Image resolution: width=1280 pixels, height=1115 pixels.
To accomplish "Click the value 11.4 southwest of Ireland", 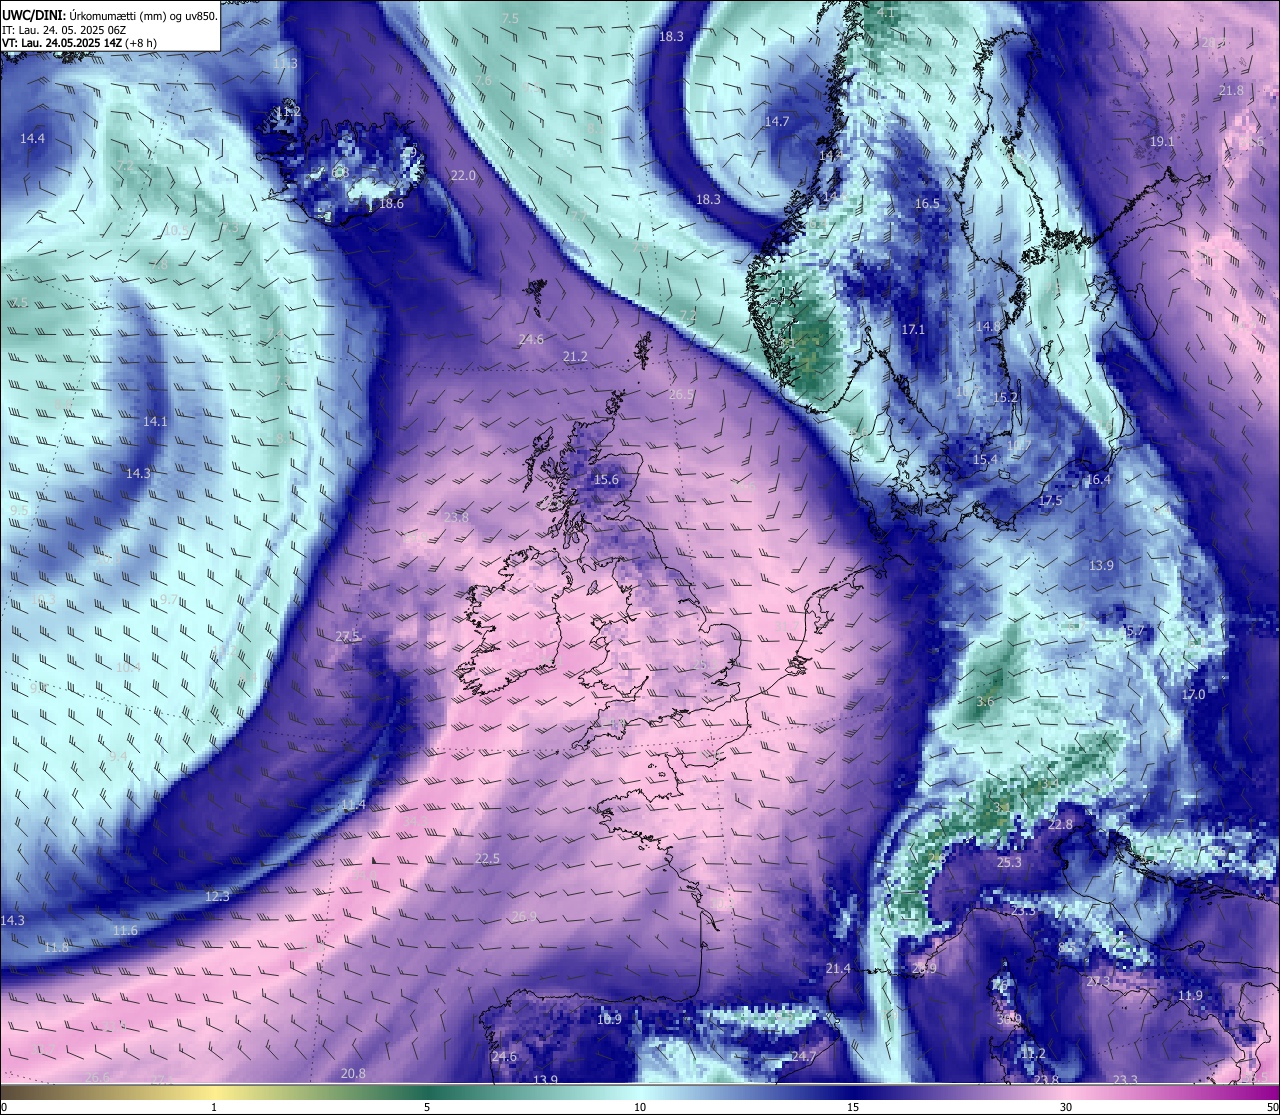I will tap(353, 804).
